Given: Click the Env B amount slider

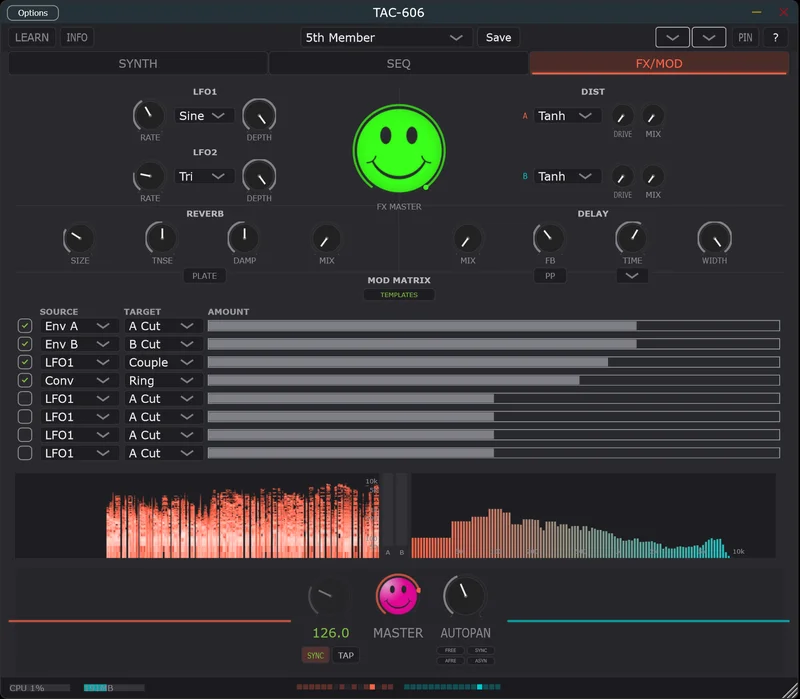Looking at the screenshot, I should 493,344.
